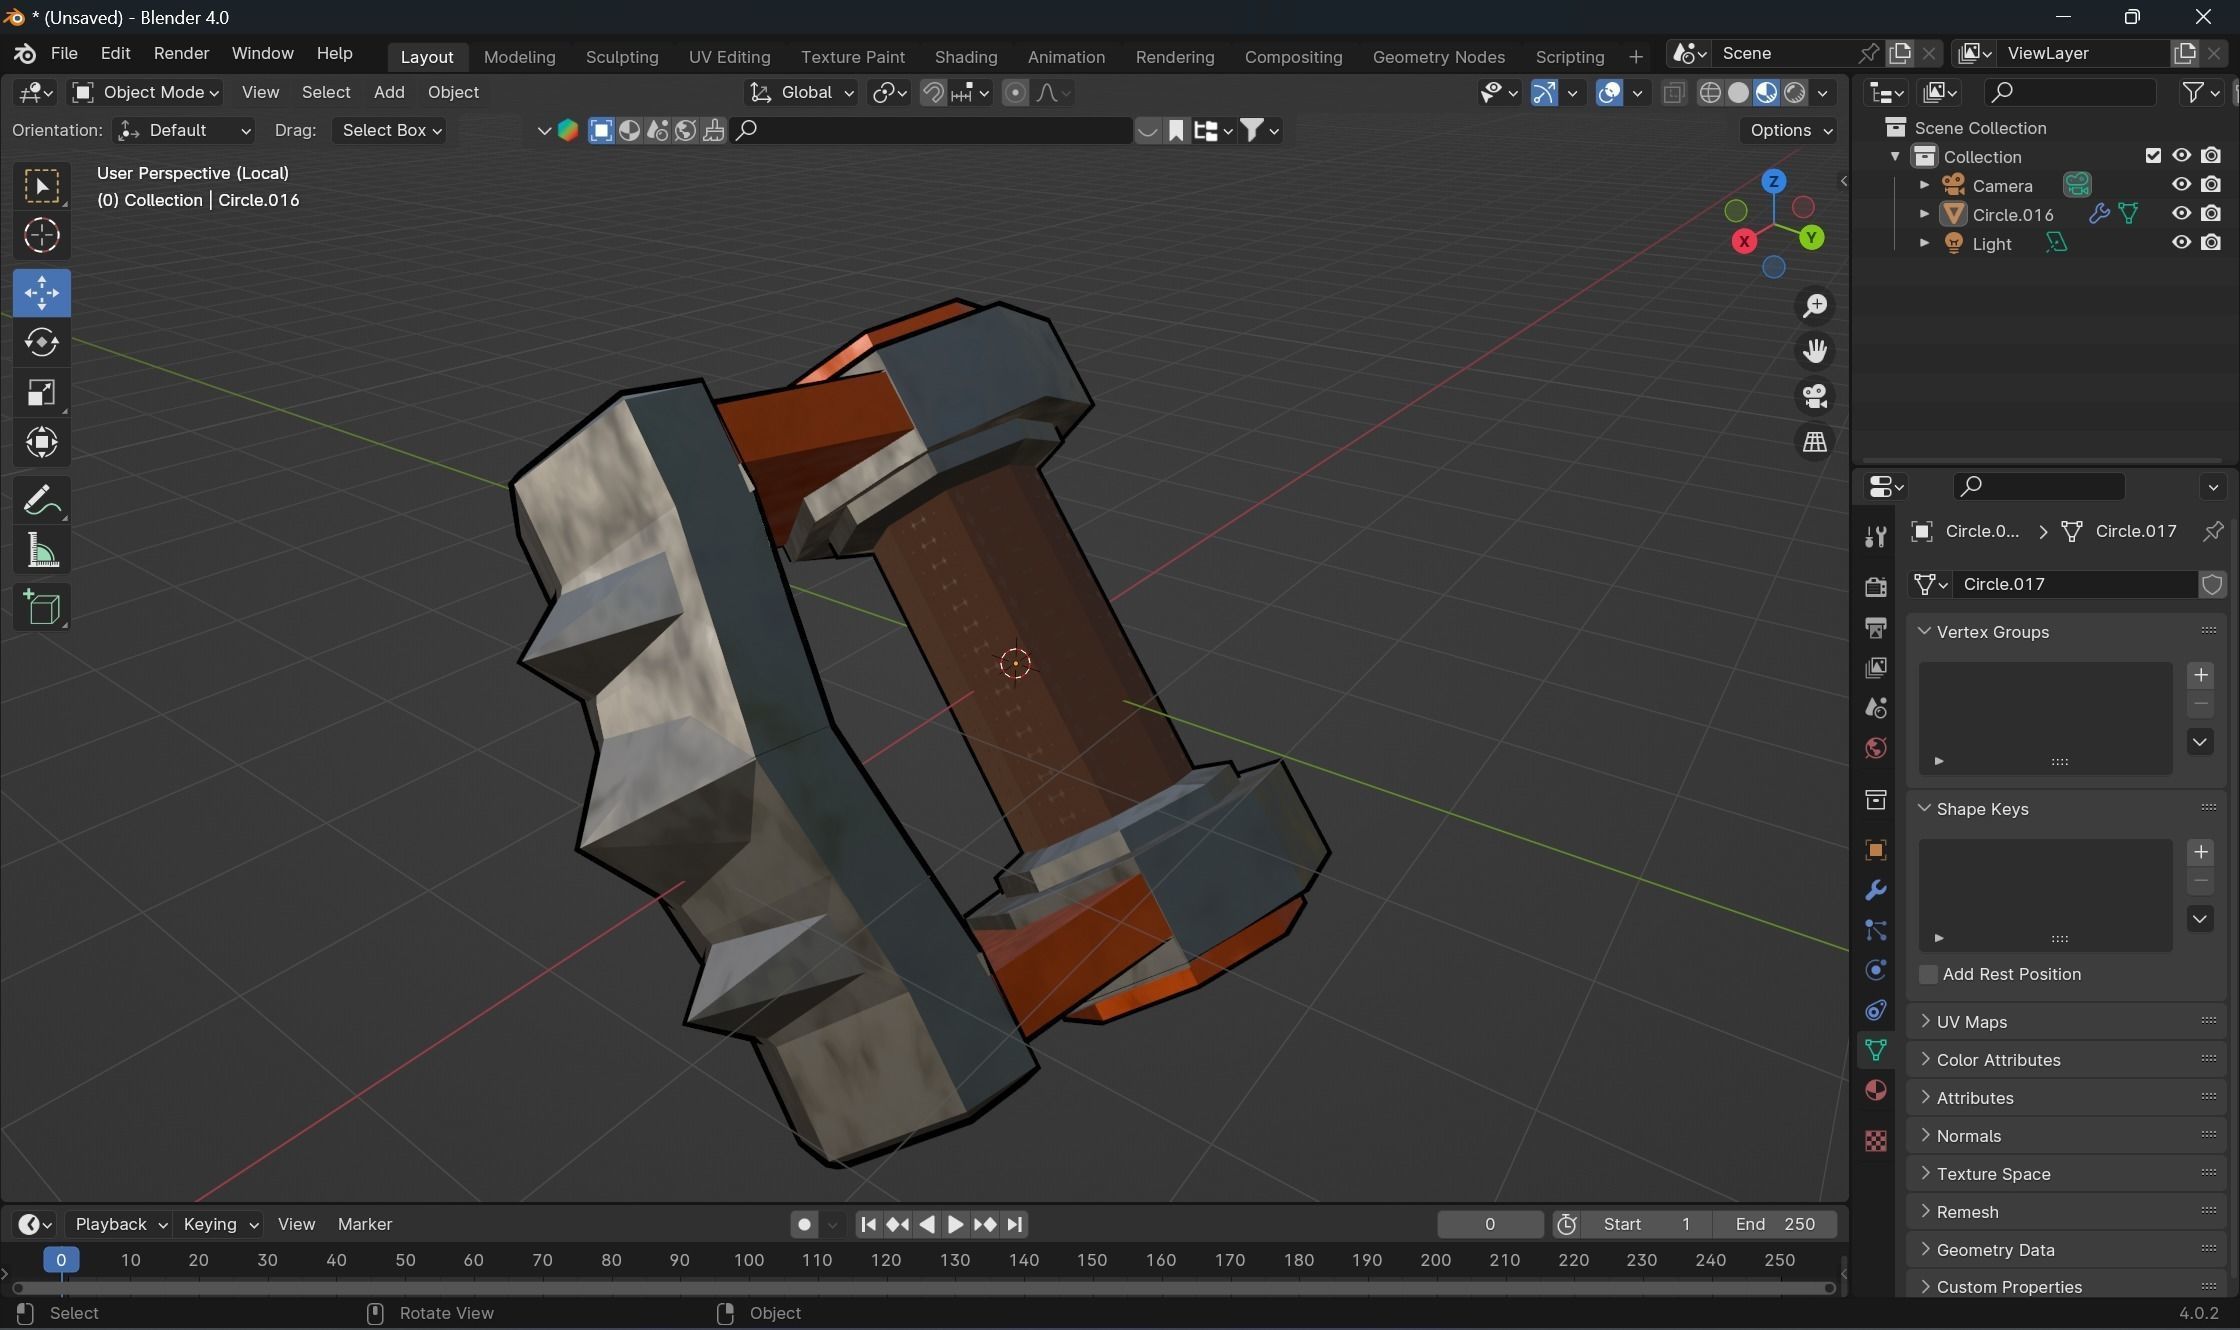Switch to the Geometry Nodes workspace tab
Image resolution: width=2240 pixels, height=1330 pixels.
point(1438,57)
